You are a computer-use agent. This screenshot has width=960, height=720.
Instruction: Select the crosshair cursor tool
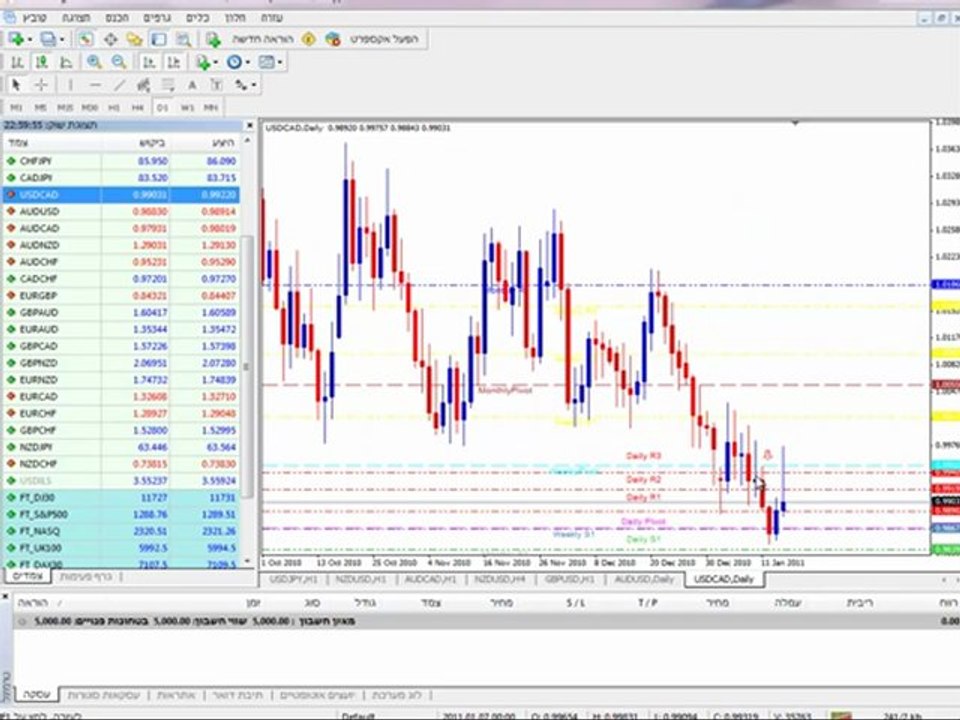(41, 85)
